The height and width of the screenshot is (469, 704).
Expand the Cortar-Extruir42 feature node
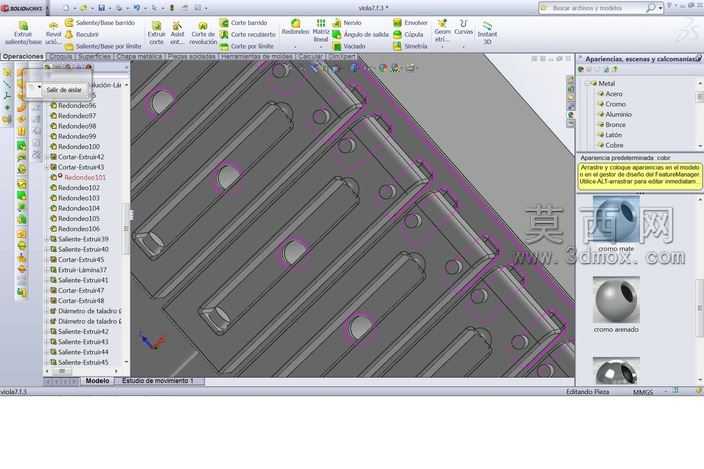point(47,157)
